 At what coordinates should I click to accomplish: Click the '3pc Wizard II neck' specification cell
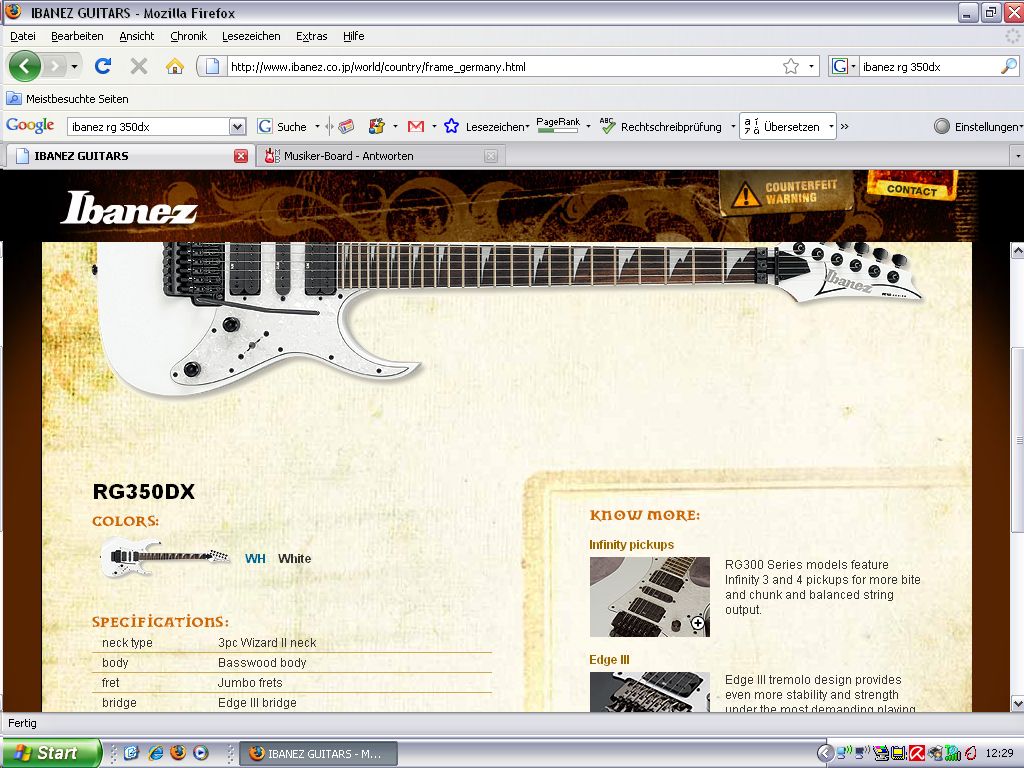(x=267, y=643)
